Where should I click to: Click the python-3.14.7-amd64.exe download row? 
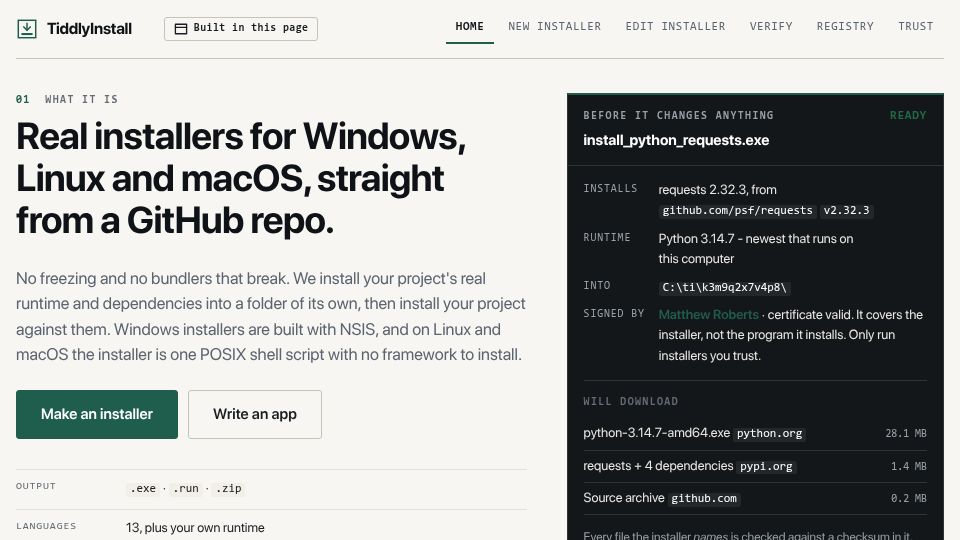pos(754,433)
